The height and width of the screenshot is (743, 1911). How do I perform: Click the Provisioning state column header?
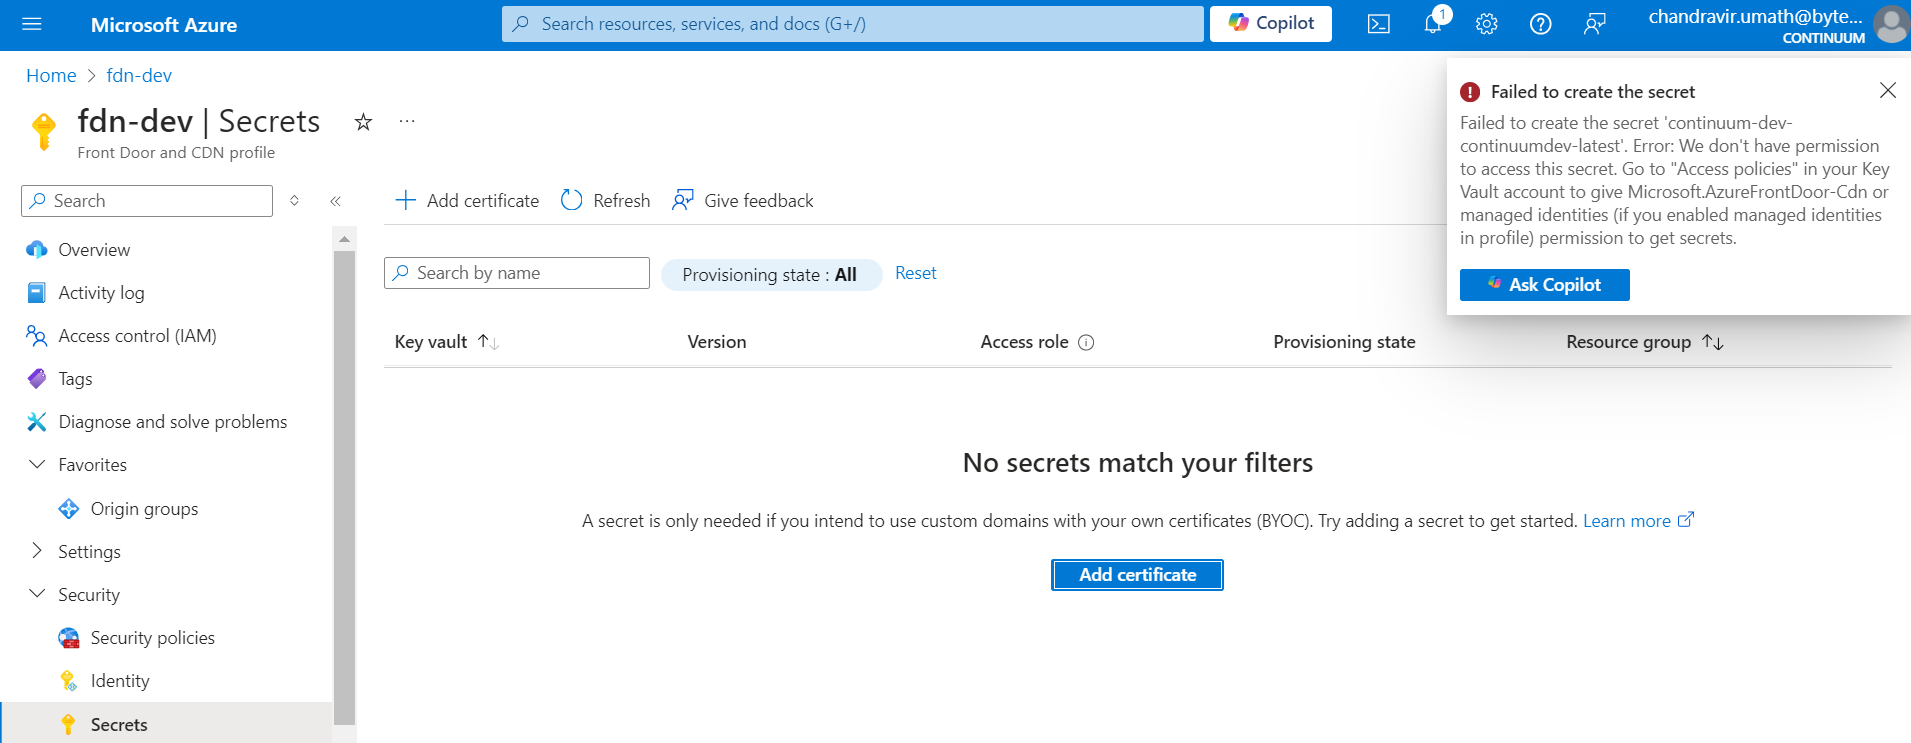pyautogui.click(x=1344, y=342)
